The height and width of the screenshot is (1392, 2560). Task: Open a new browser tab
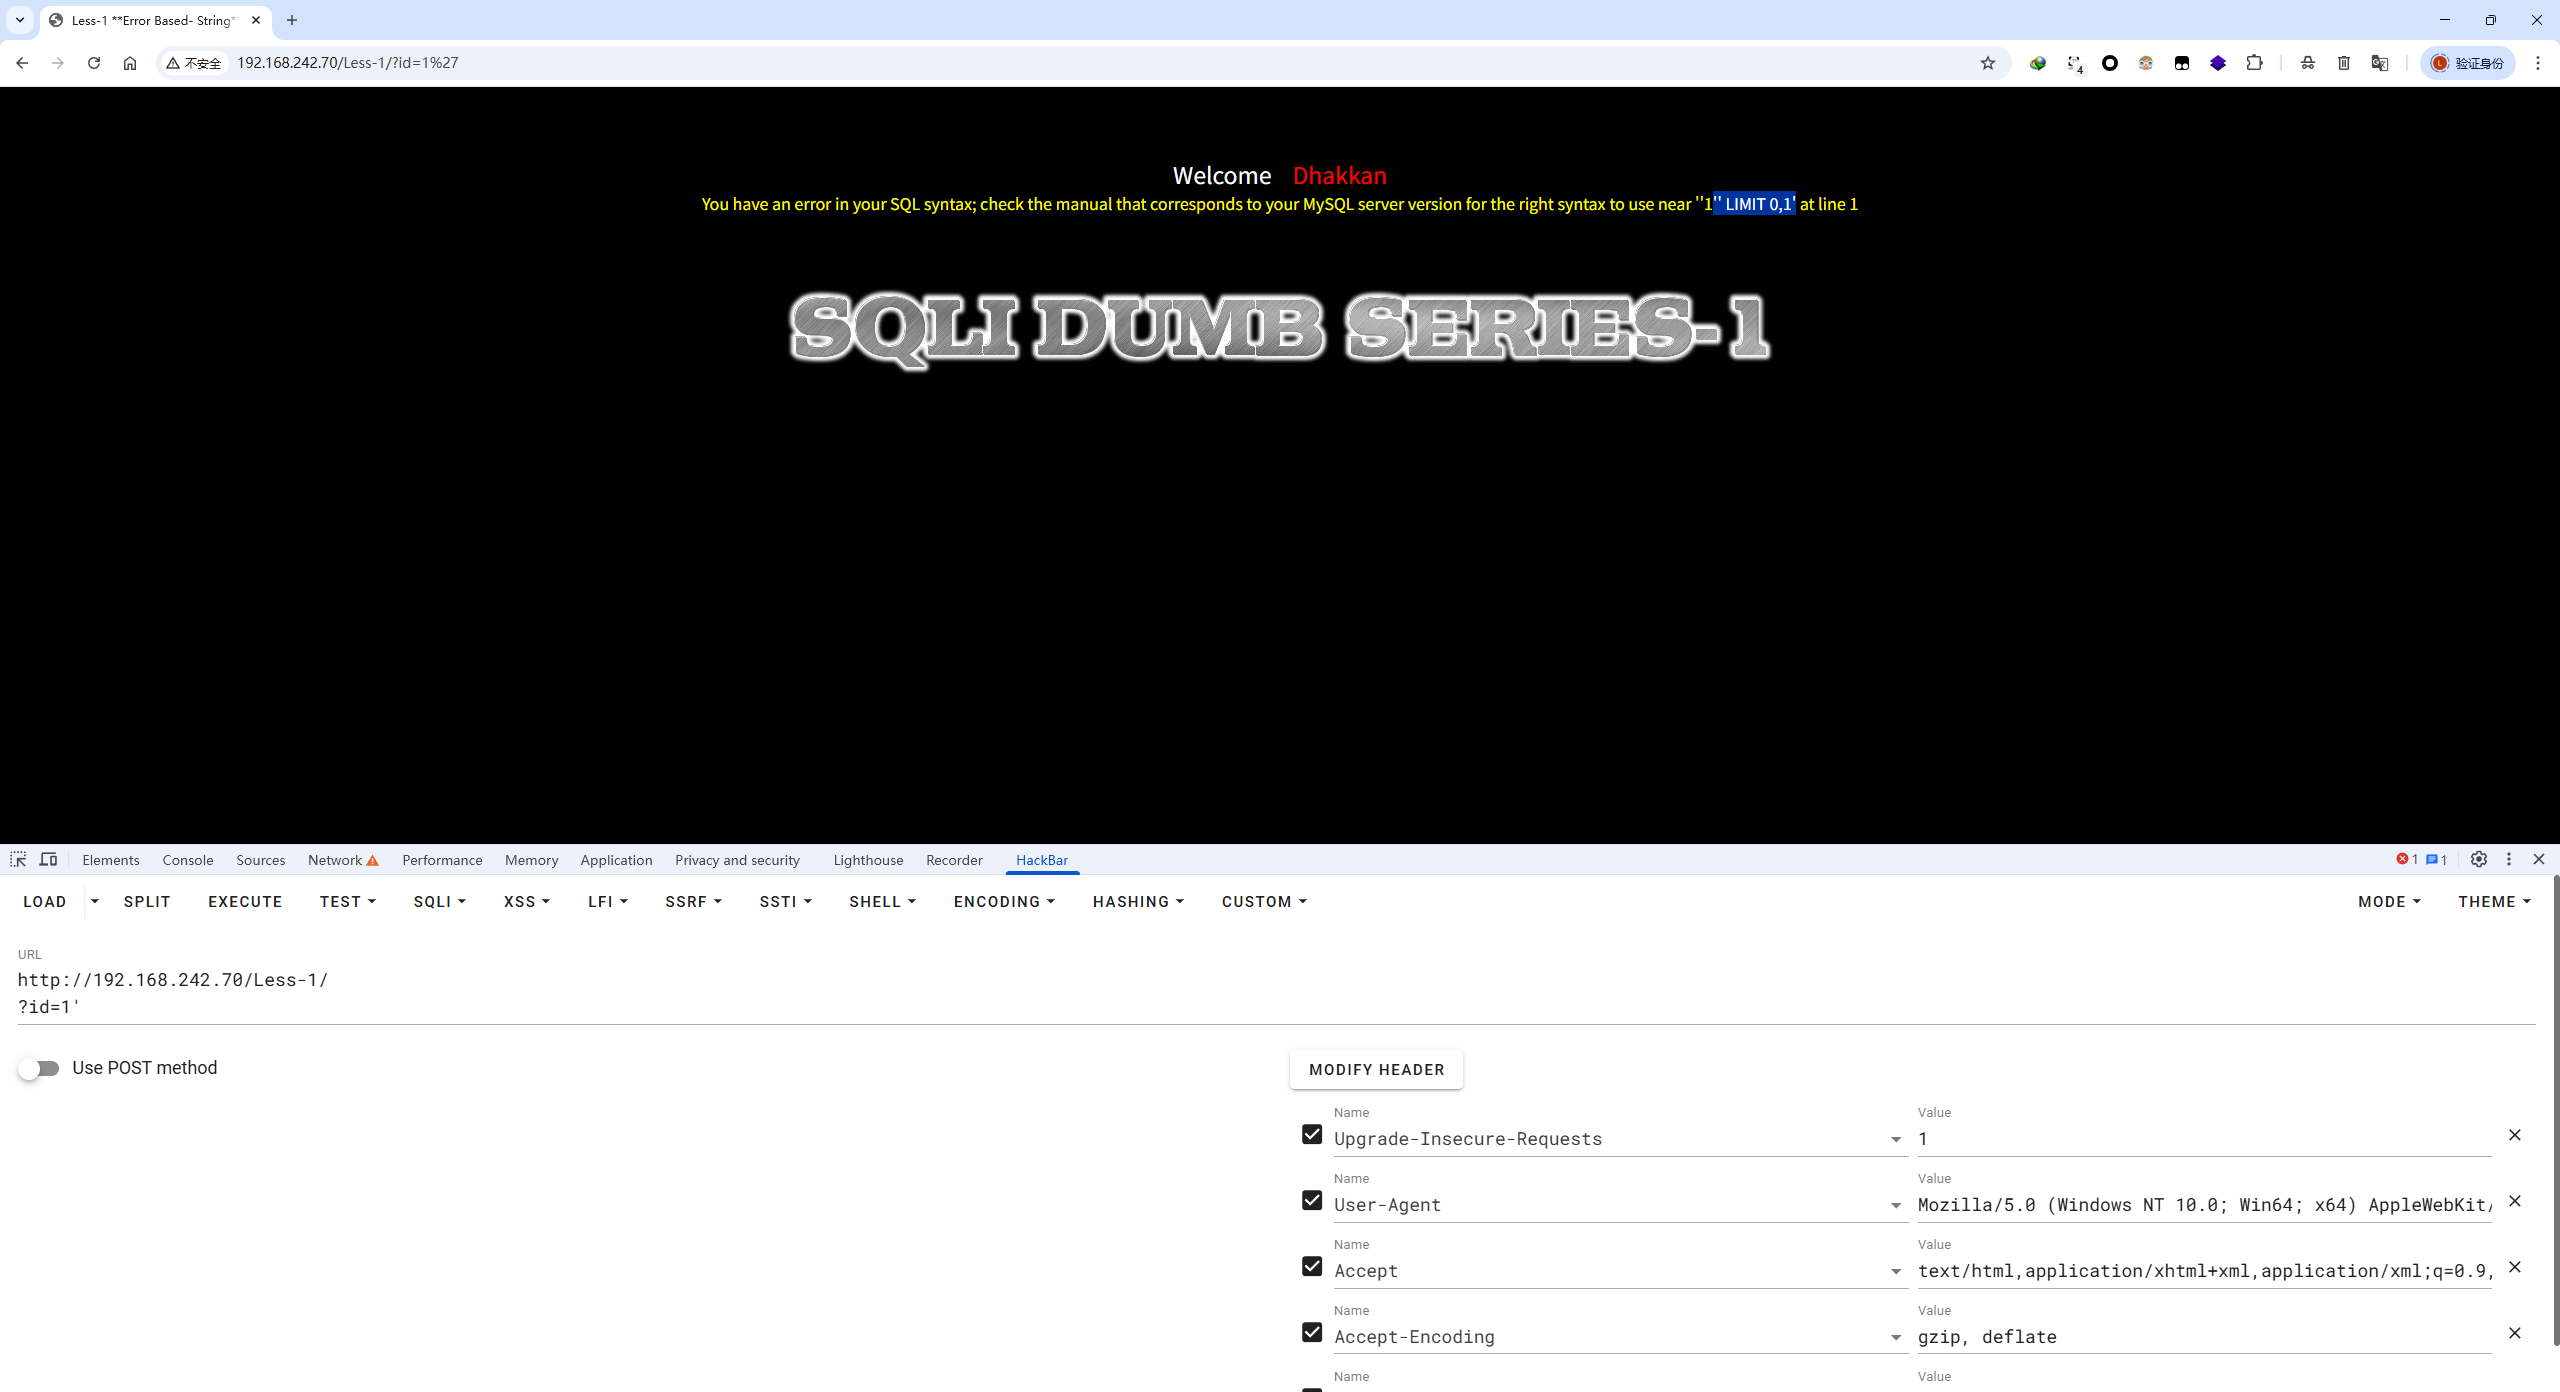click(x=292, y=20)
